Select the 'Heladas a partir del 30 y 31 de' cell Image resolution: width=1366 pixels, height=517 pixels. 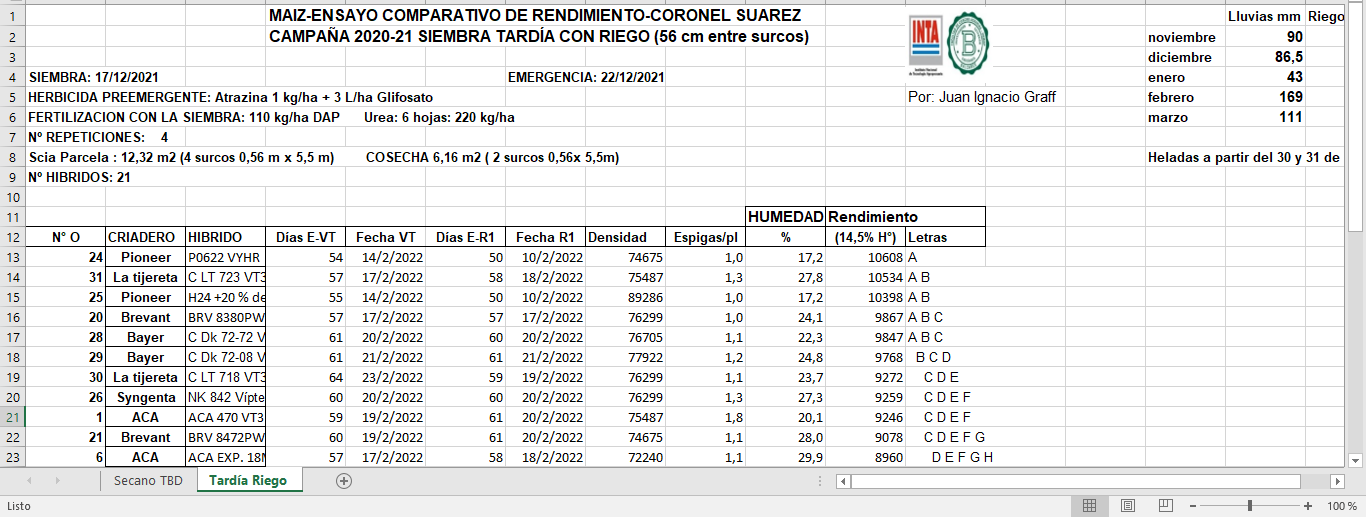point(1244,157)
